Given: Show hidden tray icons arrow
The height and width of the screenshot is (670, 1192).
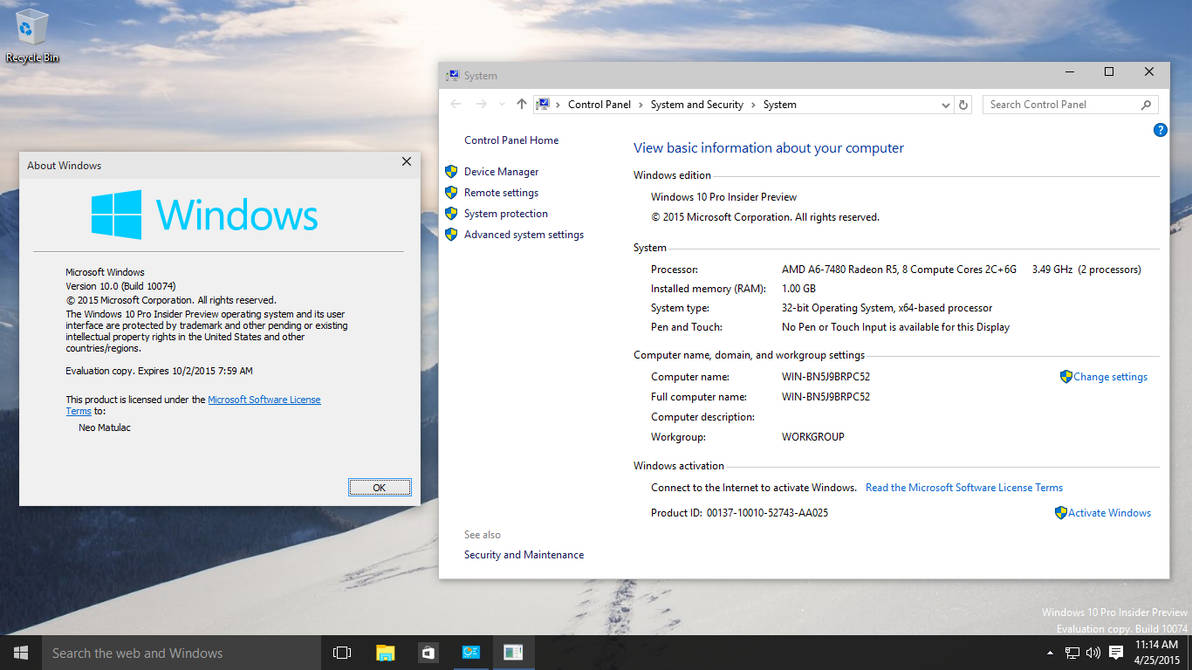Looking at the screenshot, I should pyautogui.click(x=1050, y=653).
